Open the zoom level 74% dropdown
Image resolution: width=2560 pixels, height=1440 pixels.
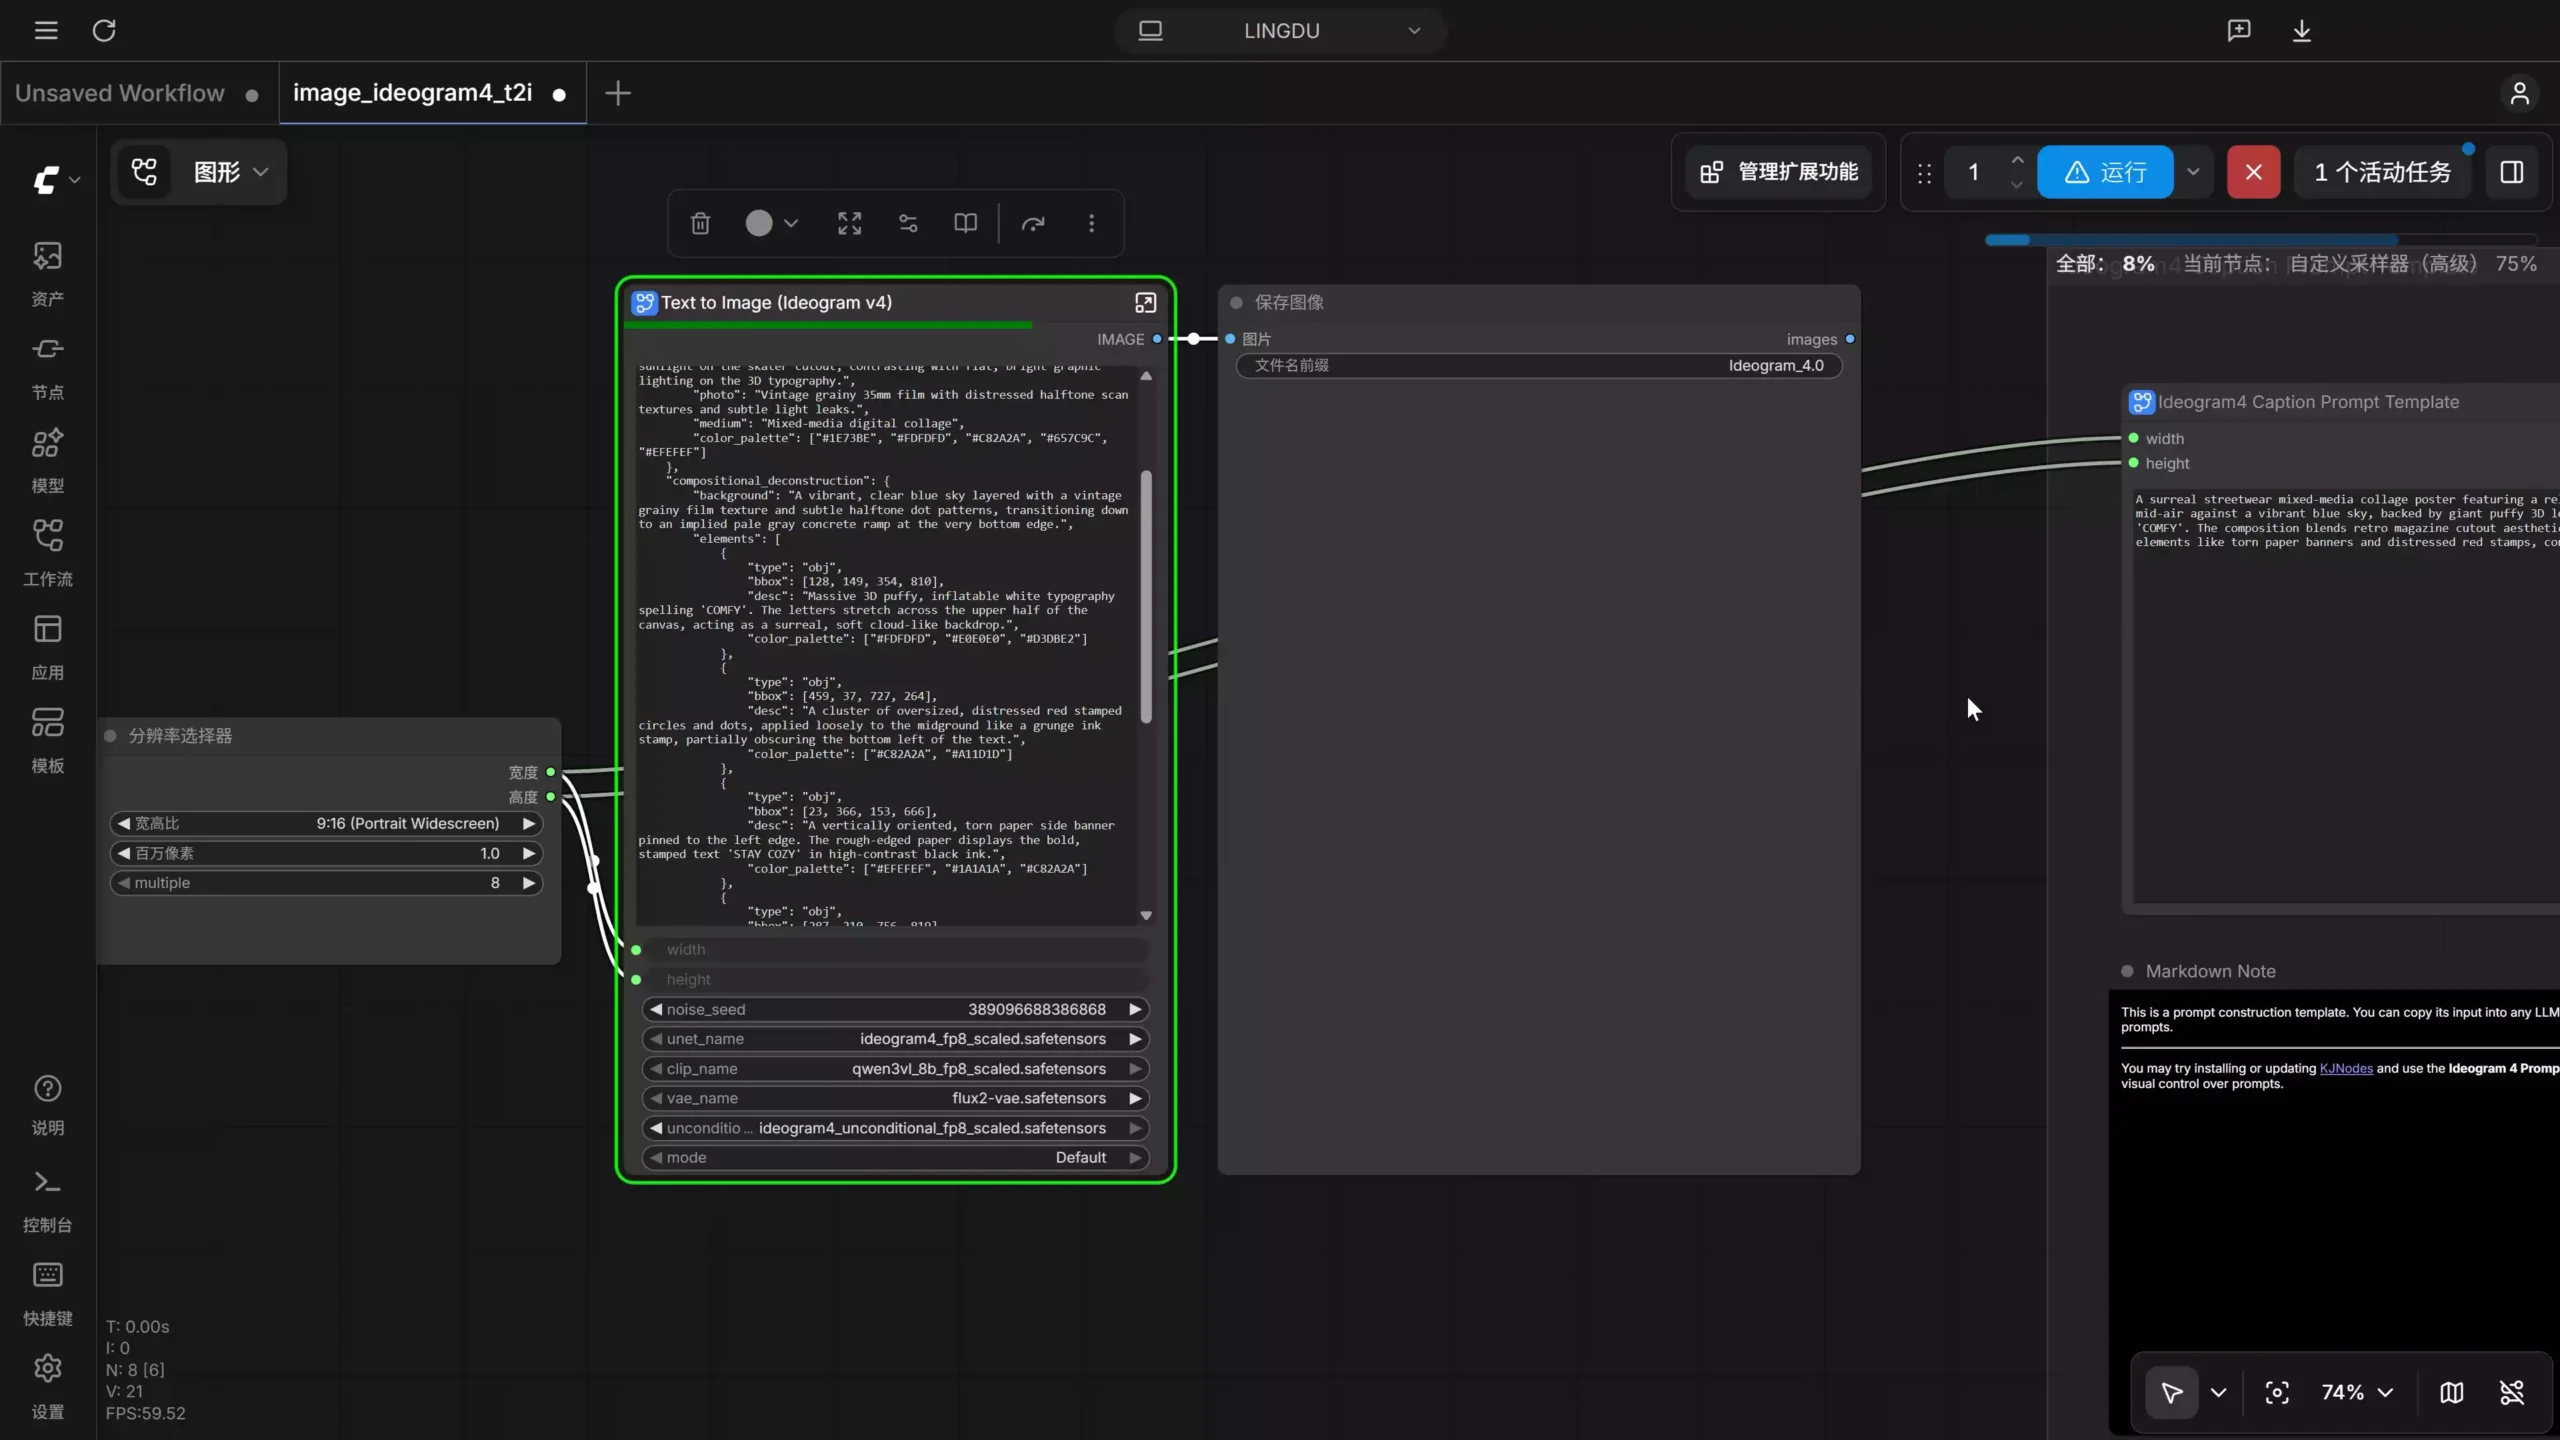pos(2357,1392)
